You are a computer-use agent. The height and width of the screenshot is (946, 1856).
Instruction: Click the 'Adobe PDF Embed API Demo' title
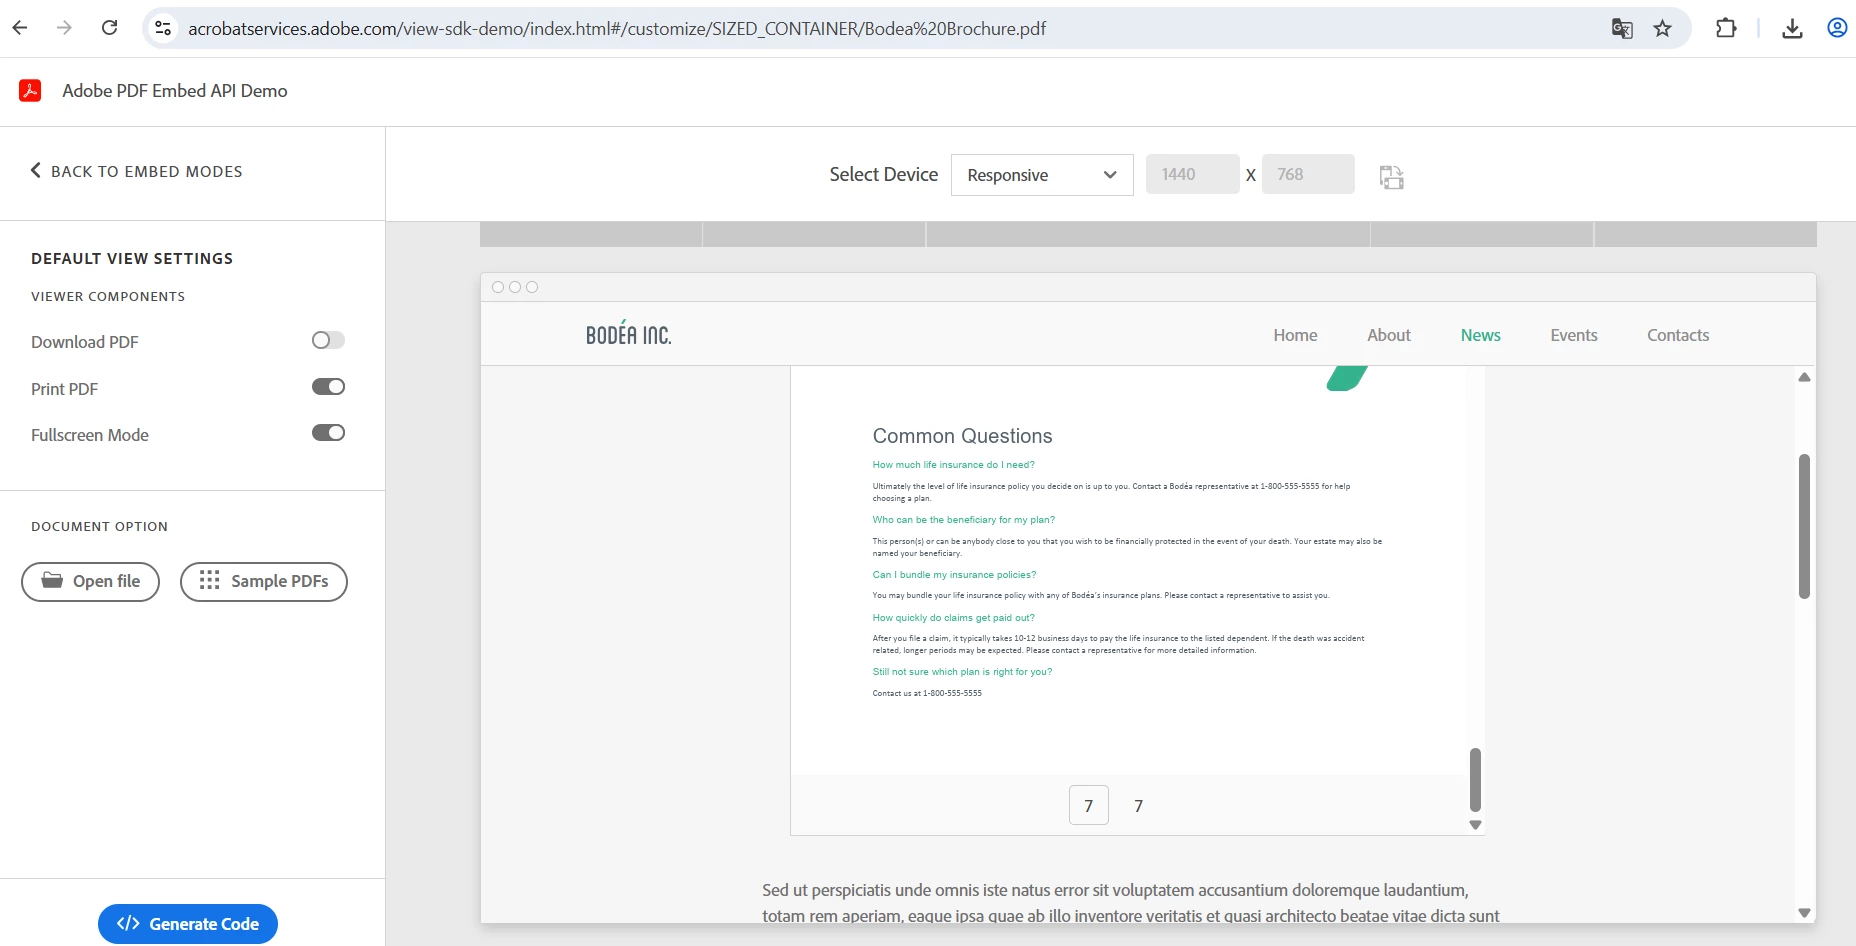175,91
